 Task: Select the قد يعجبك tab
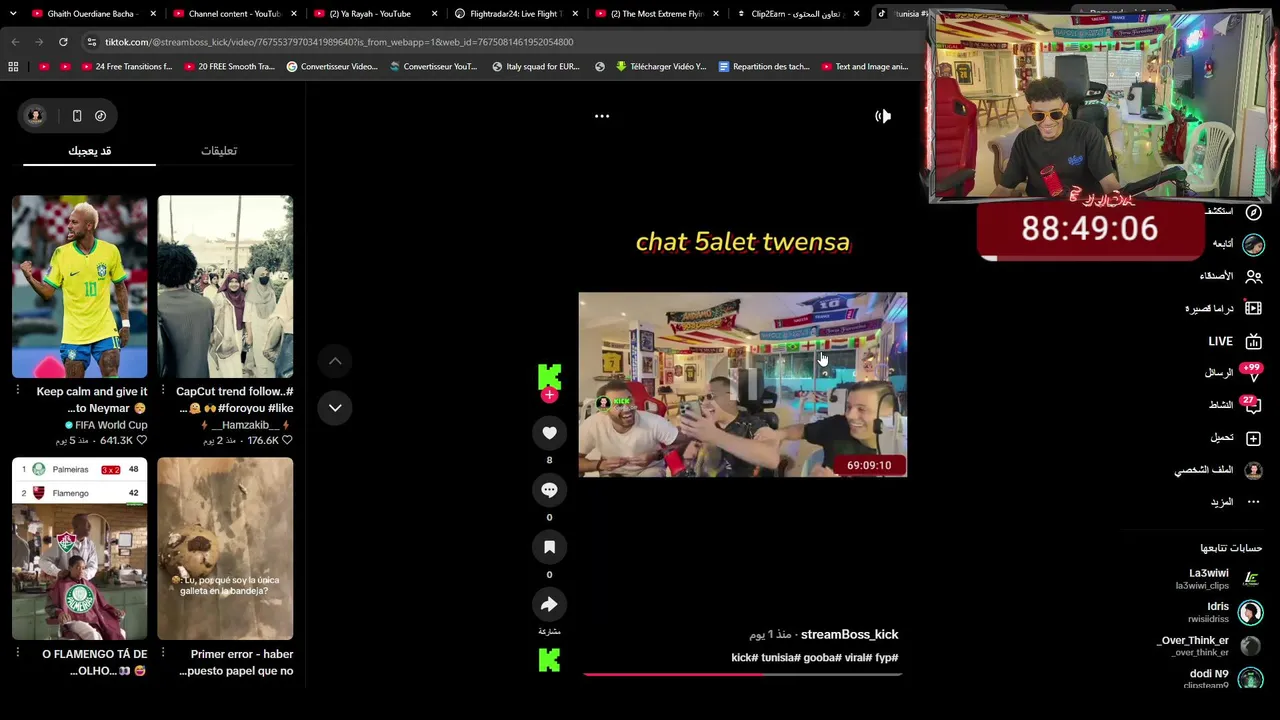click(x=89, y=151)
